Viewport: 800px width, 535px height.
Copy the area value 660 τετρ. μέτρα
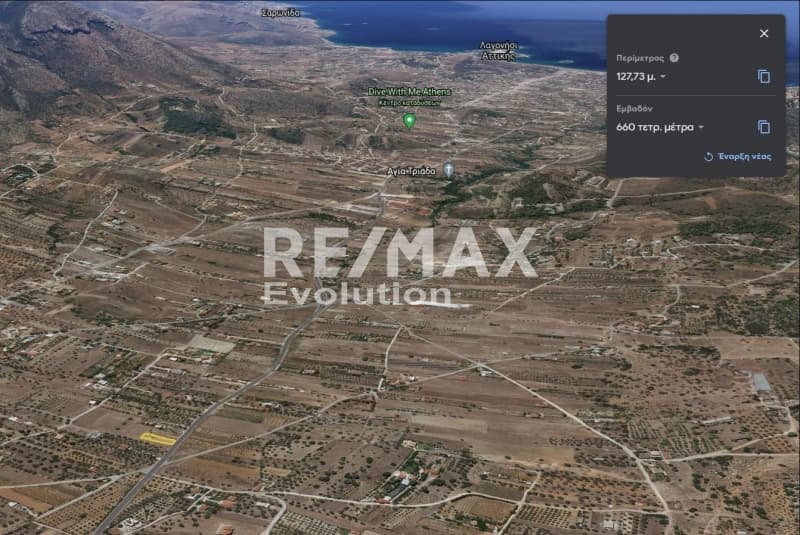click(764, 127)
